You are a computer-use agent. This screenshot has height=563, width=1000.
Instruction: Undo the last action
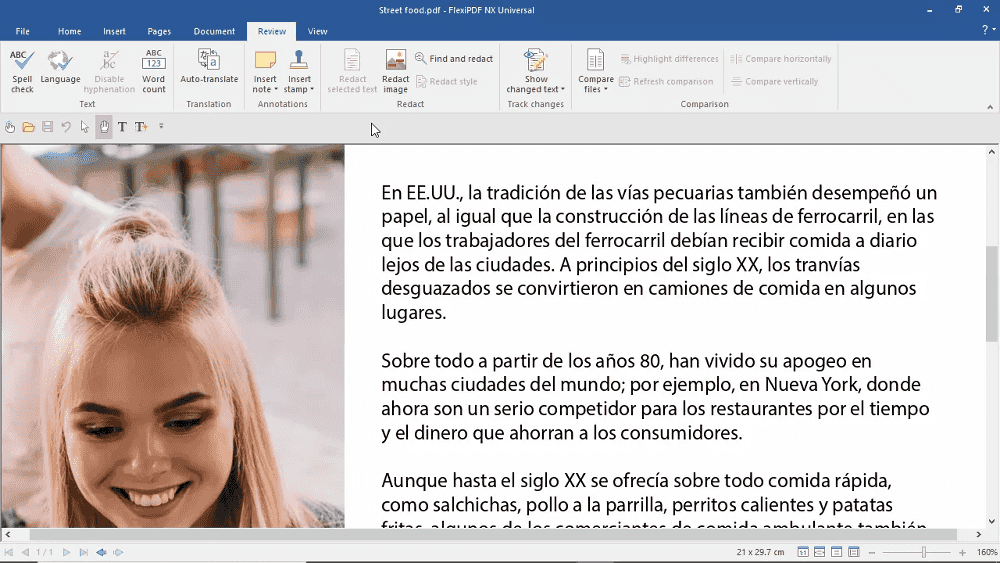[66, 127]
